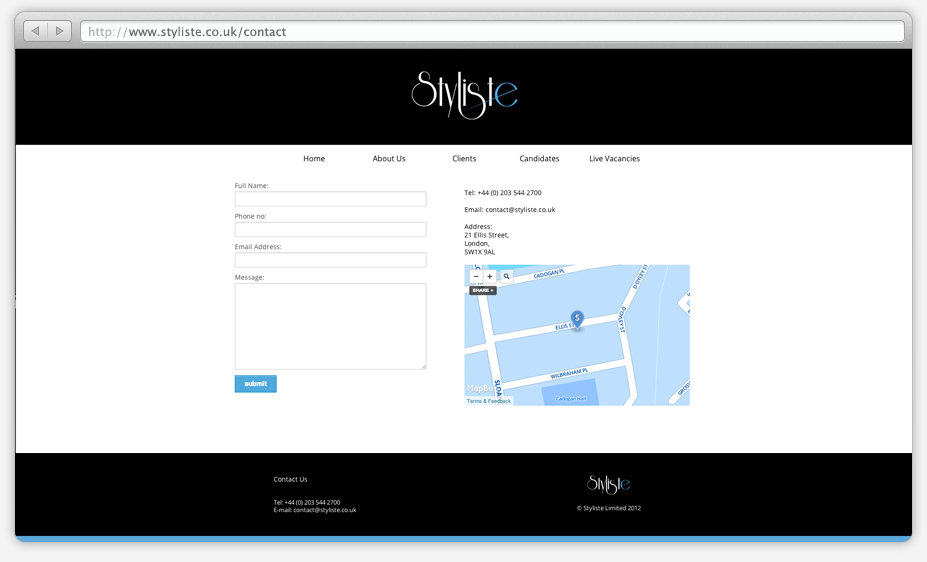Open Live Vacancies from the navigation
Viewport: 927px width, 562px height.
pos(614,158)
